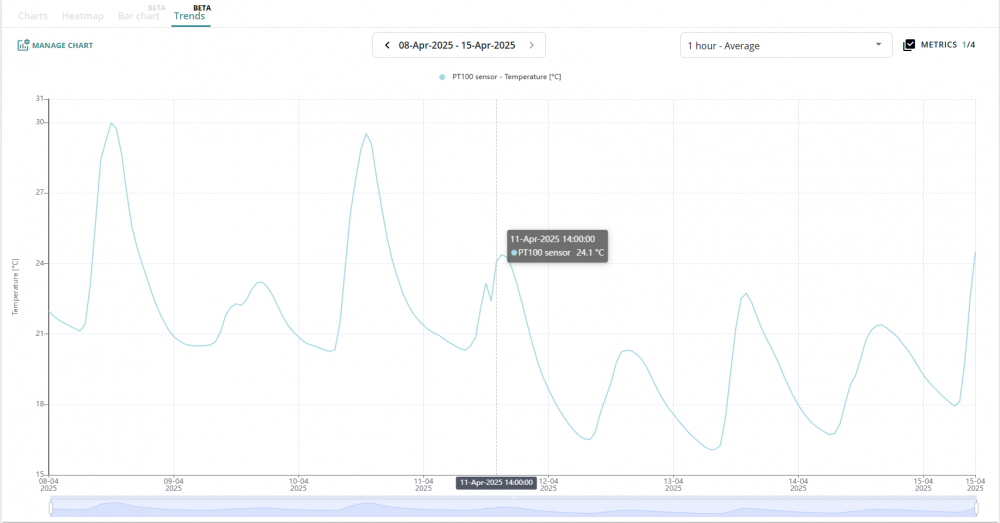Advance date range with right chevron
This screenshot has height=523, width=1000.
531,45
